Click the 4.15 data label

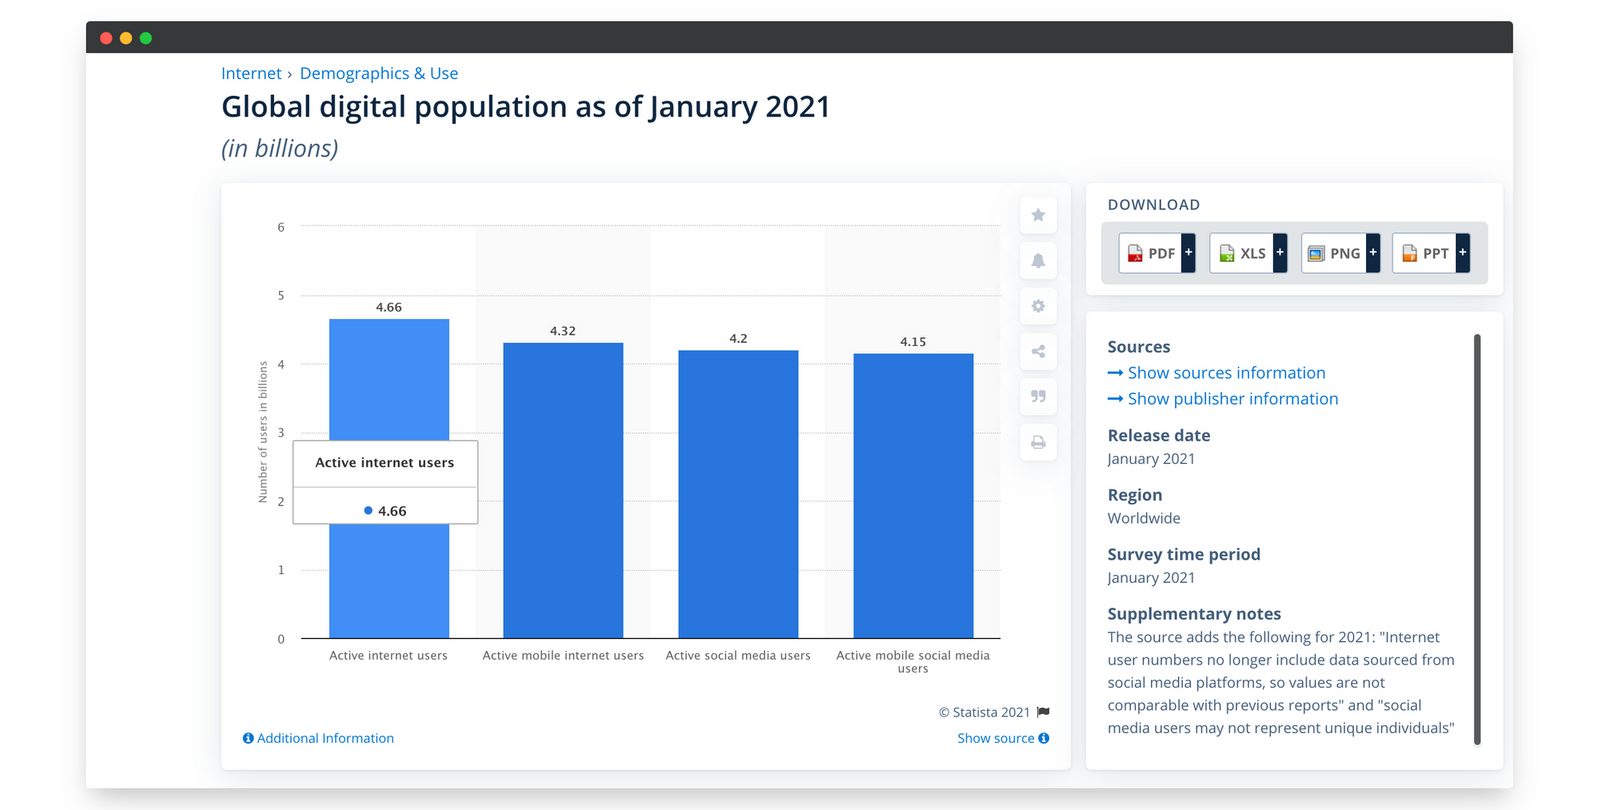pyautogui.click(x=913, y=342)
